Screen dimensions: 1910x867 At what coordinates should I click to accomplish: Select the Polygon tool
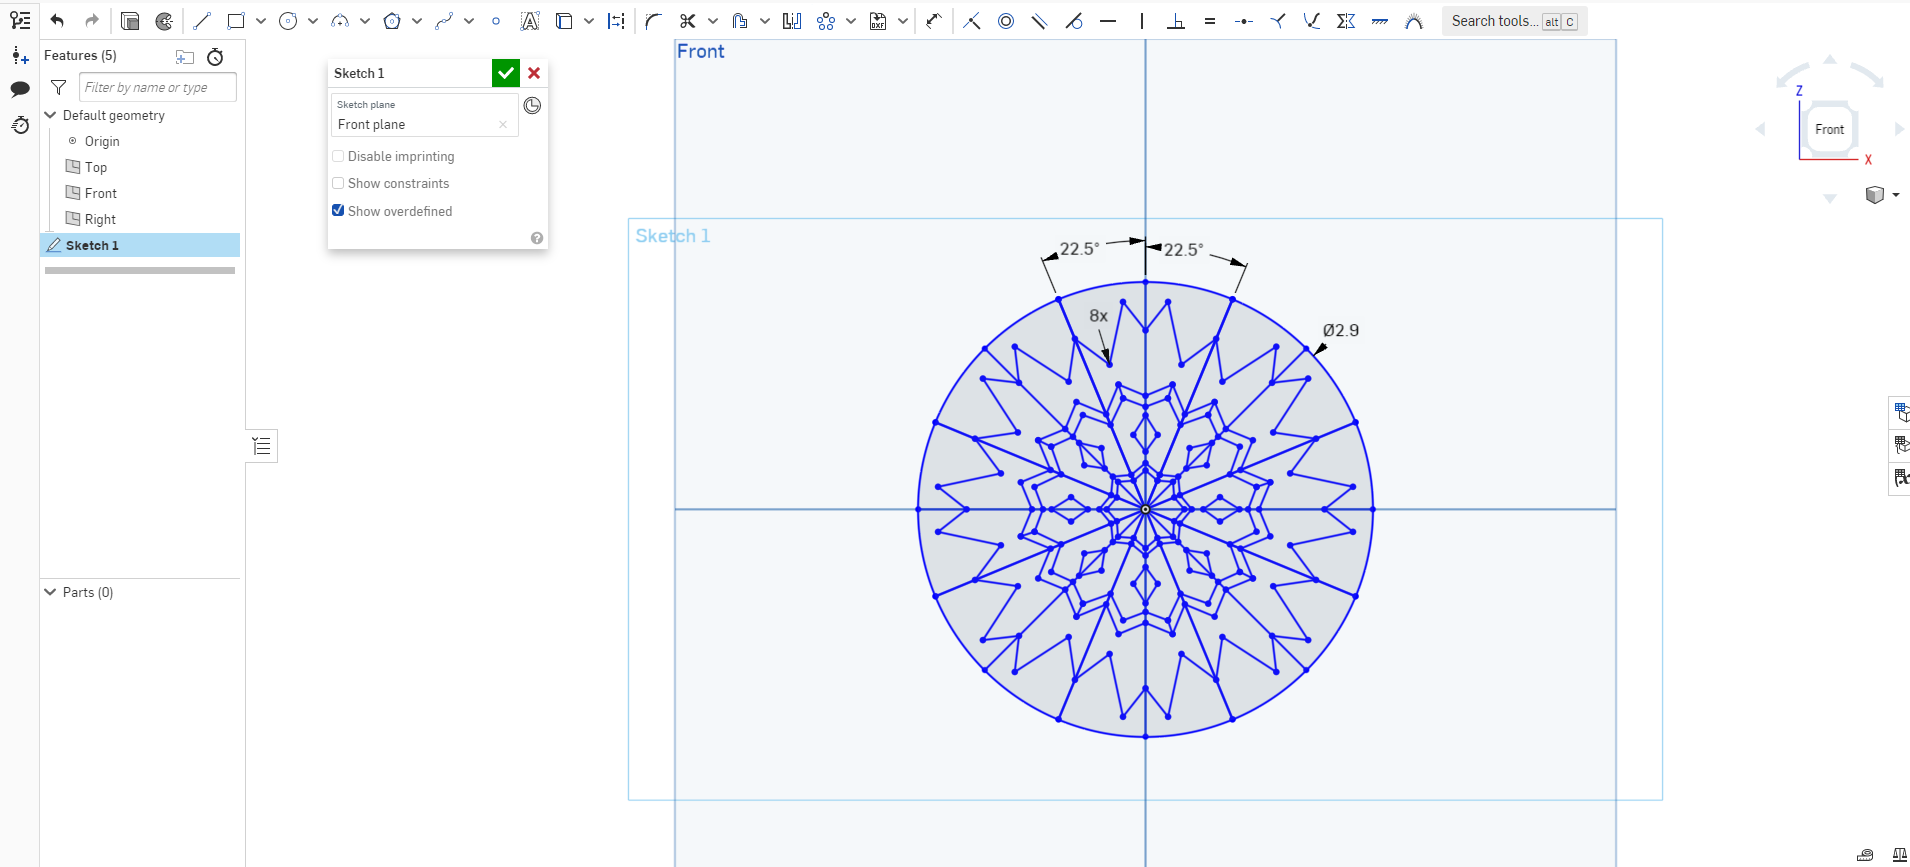(x=392, y=21)
